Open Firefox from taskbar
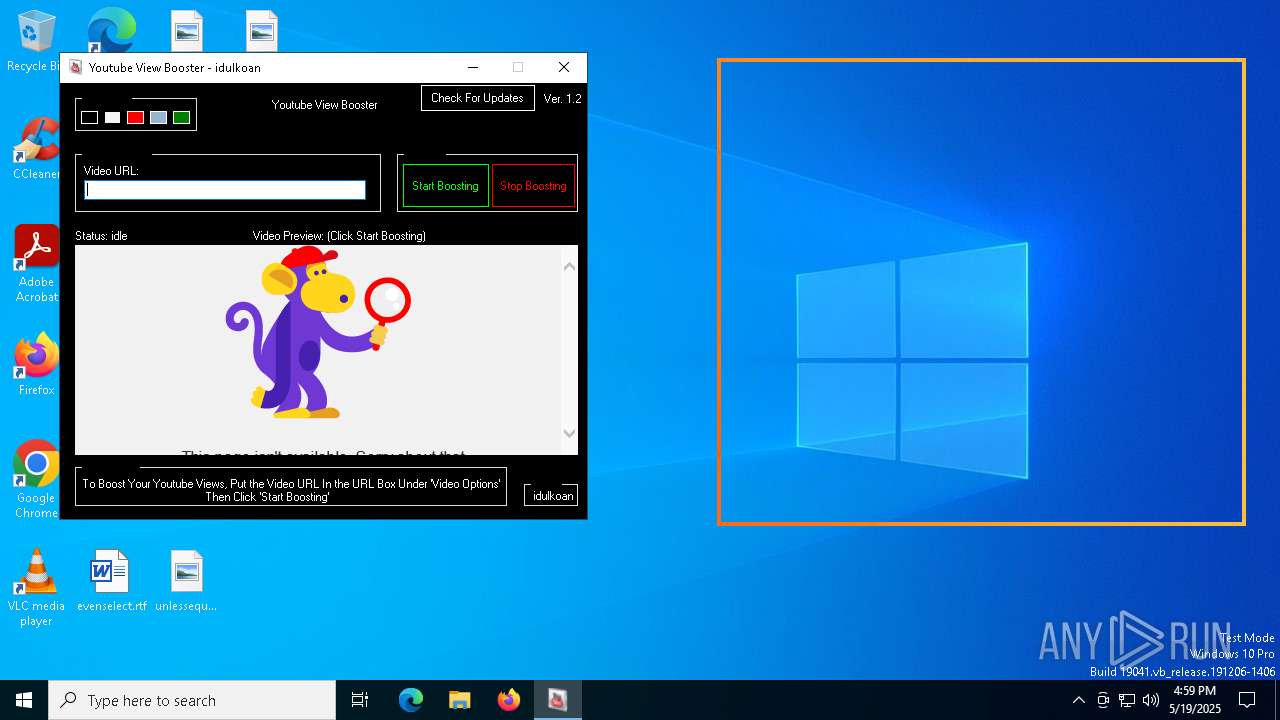Image resolution: width=1280 pixels, height=720 pixels. point(508,700)
